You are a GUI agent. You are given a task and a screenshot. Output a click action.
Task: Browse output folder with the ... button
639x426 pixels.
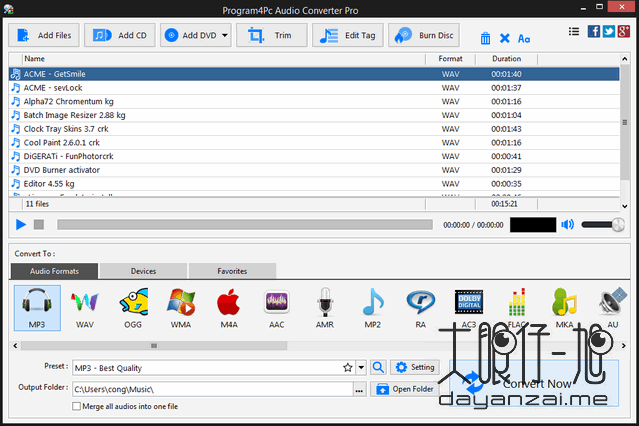pos(359,389)
